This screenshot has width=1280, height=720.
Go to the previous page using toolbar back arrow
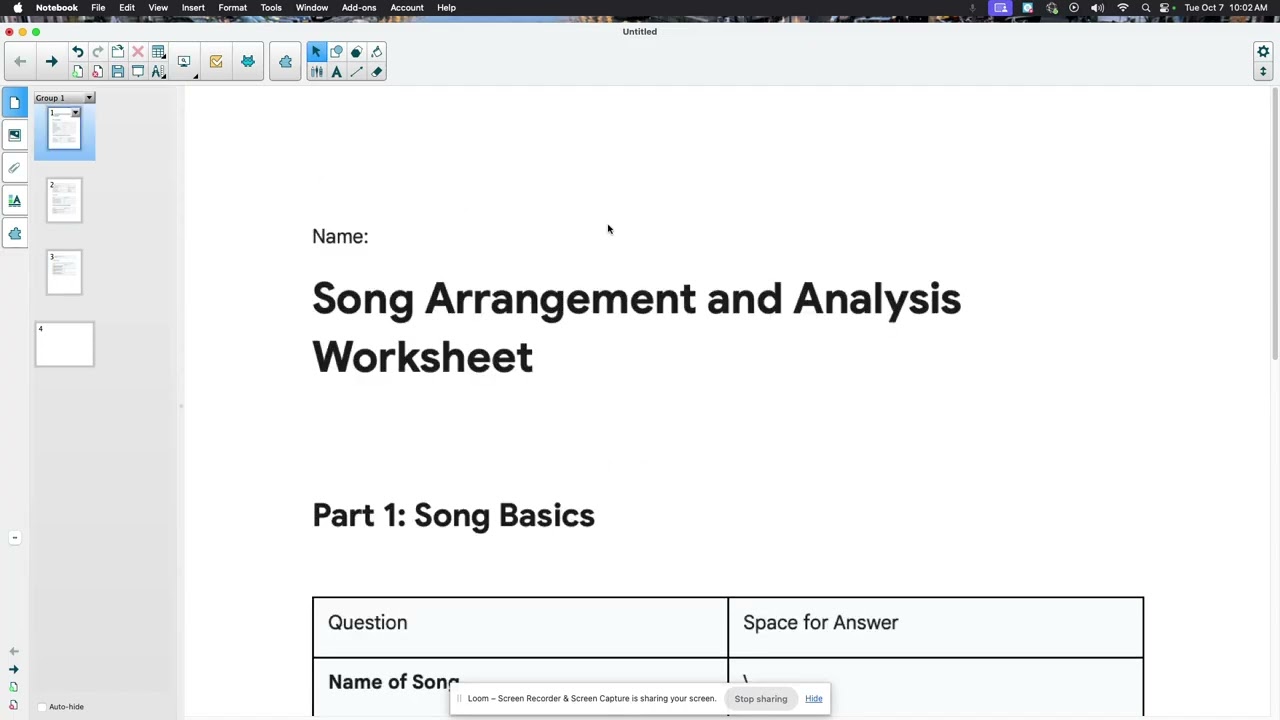click(x=20, y=62)
